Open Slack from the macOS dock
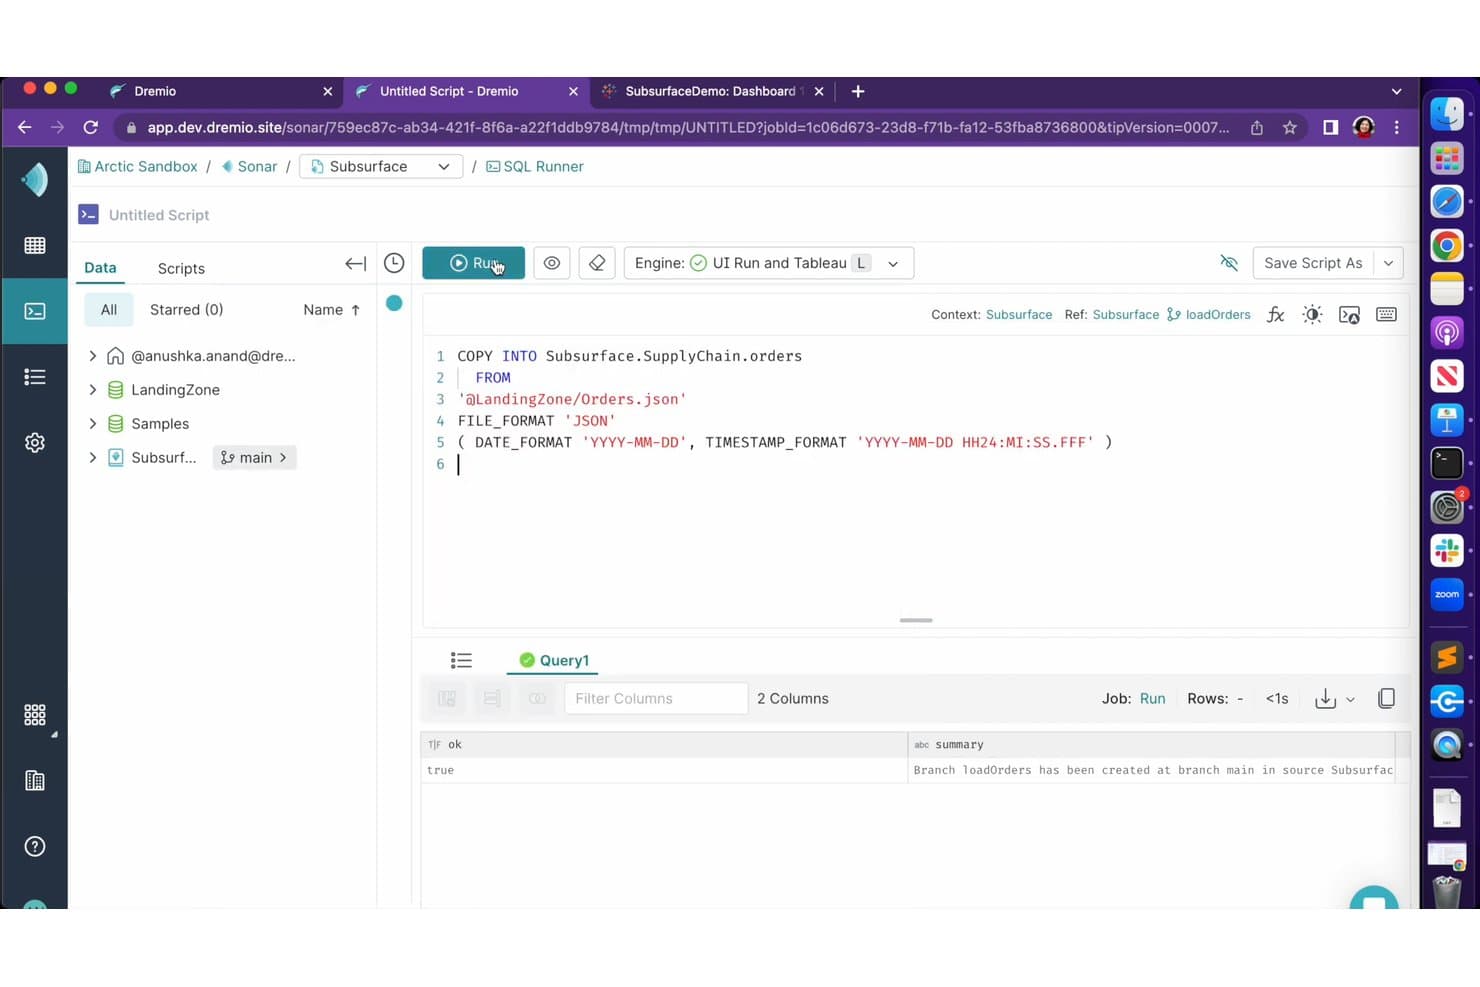Image resolution: width=1480 pixels, height=987 pixels. [1447, 551]
